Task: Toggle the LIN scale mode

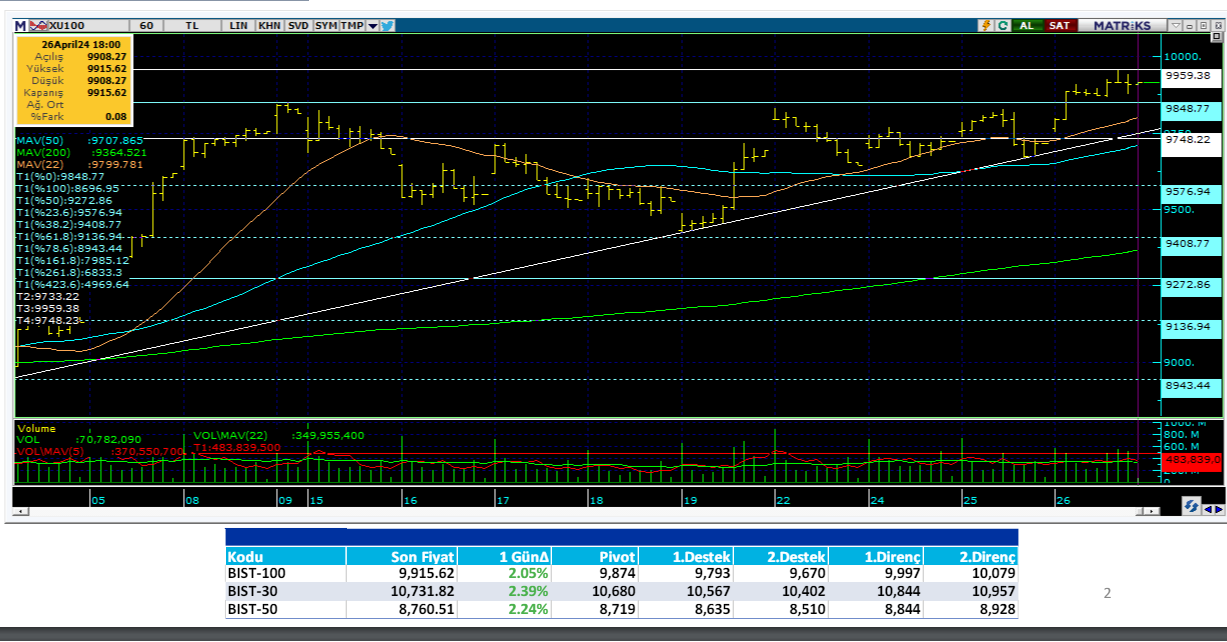Action: 239,25
